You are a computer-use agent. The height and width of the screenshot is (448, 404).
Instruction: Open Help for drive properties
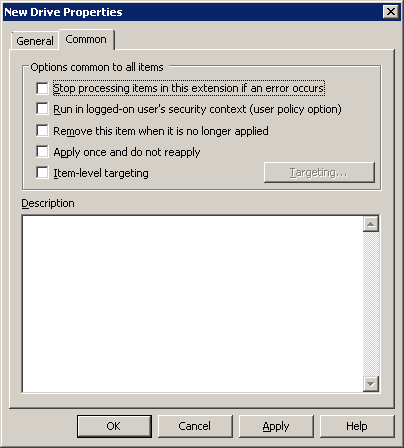(x=357, y=426)
